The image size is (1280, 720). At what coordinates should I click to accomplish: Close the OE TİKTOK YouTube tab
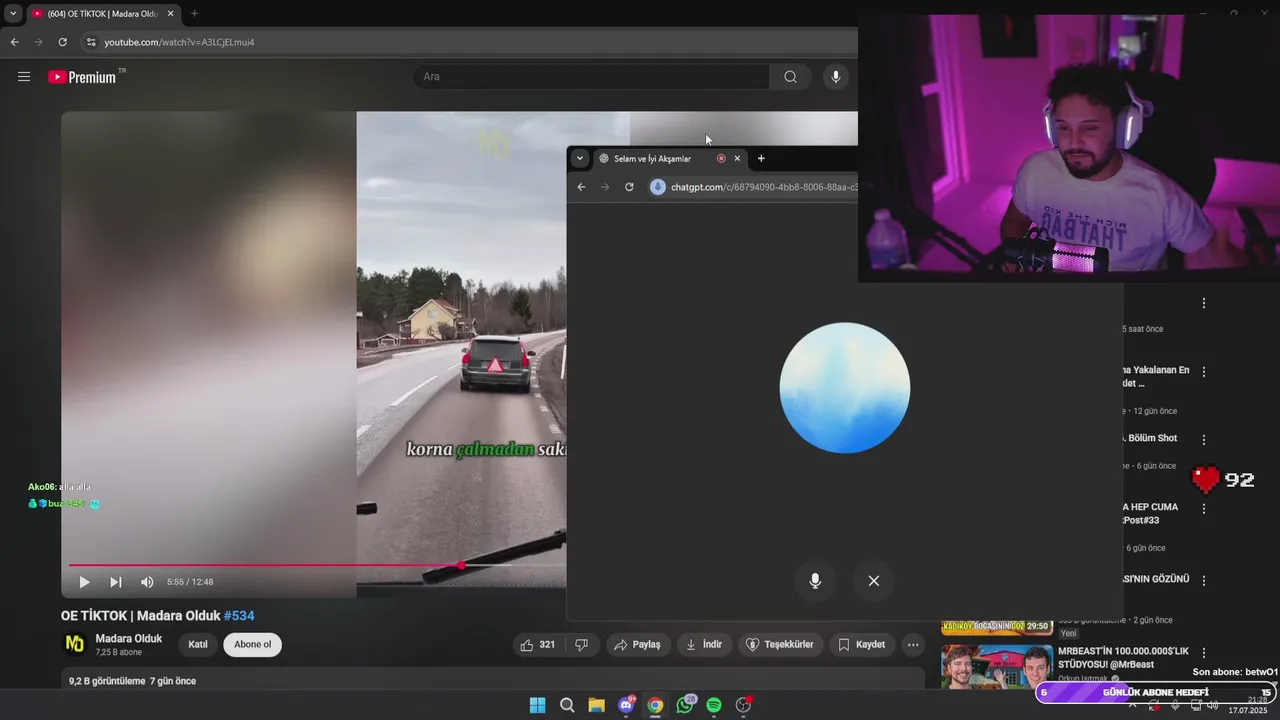(x=170, y=14)
